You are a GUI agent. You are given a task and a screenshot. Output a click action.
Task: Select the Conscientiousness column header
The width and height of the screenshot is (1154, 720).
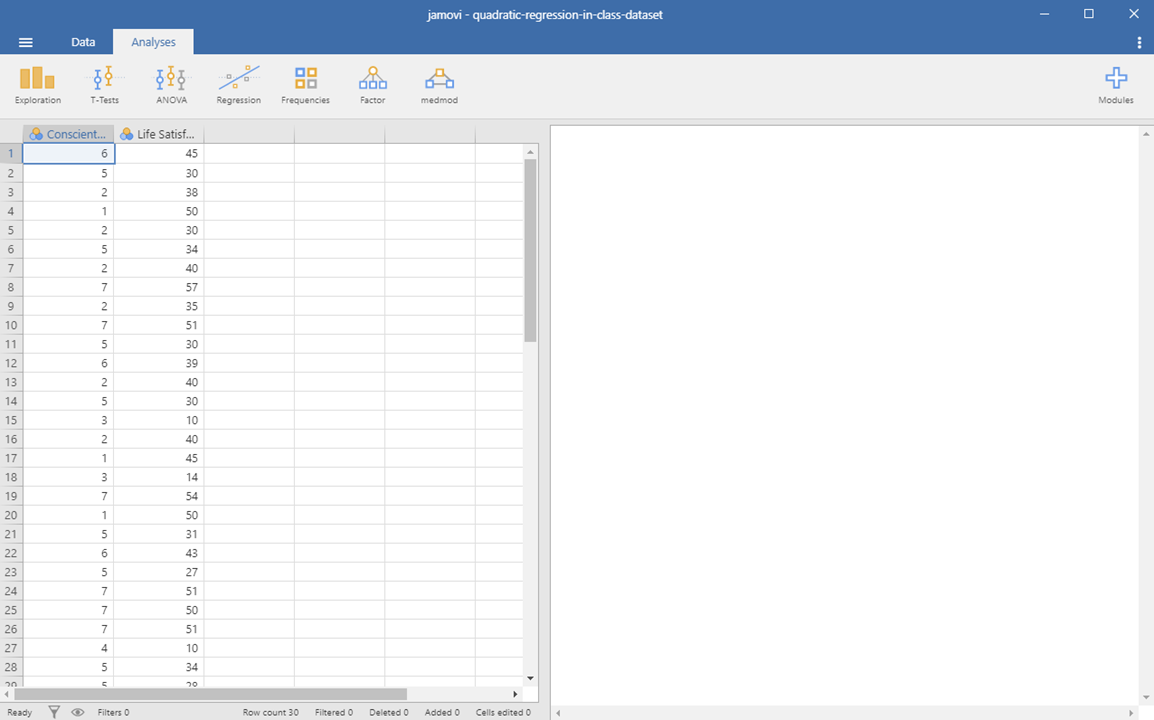[68, 134]
